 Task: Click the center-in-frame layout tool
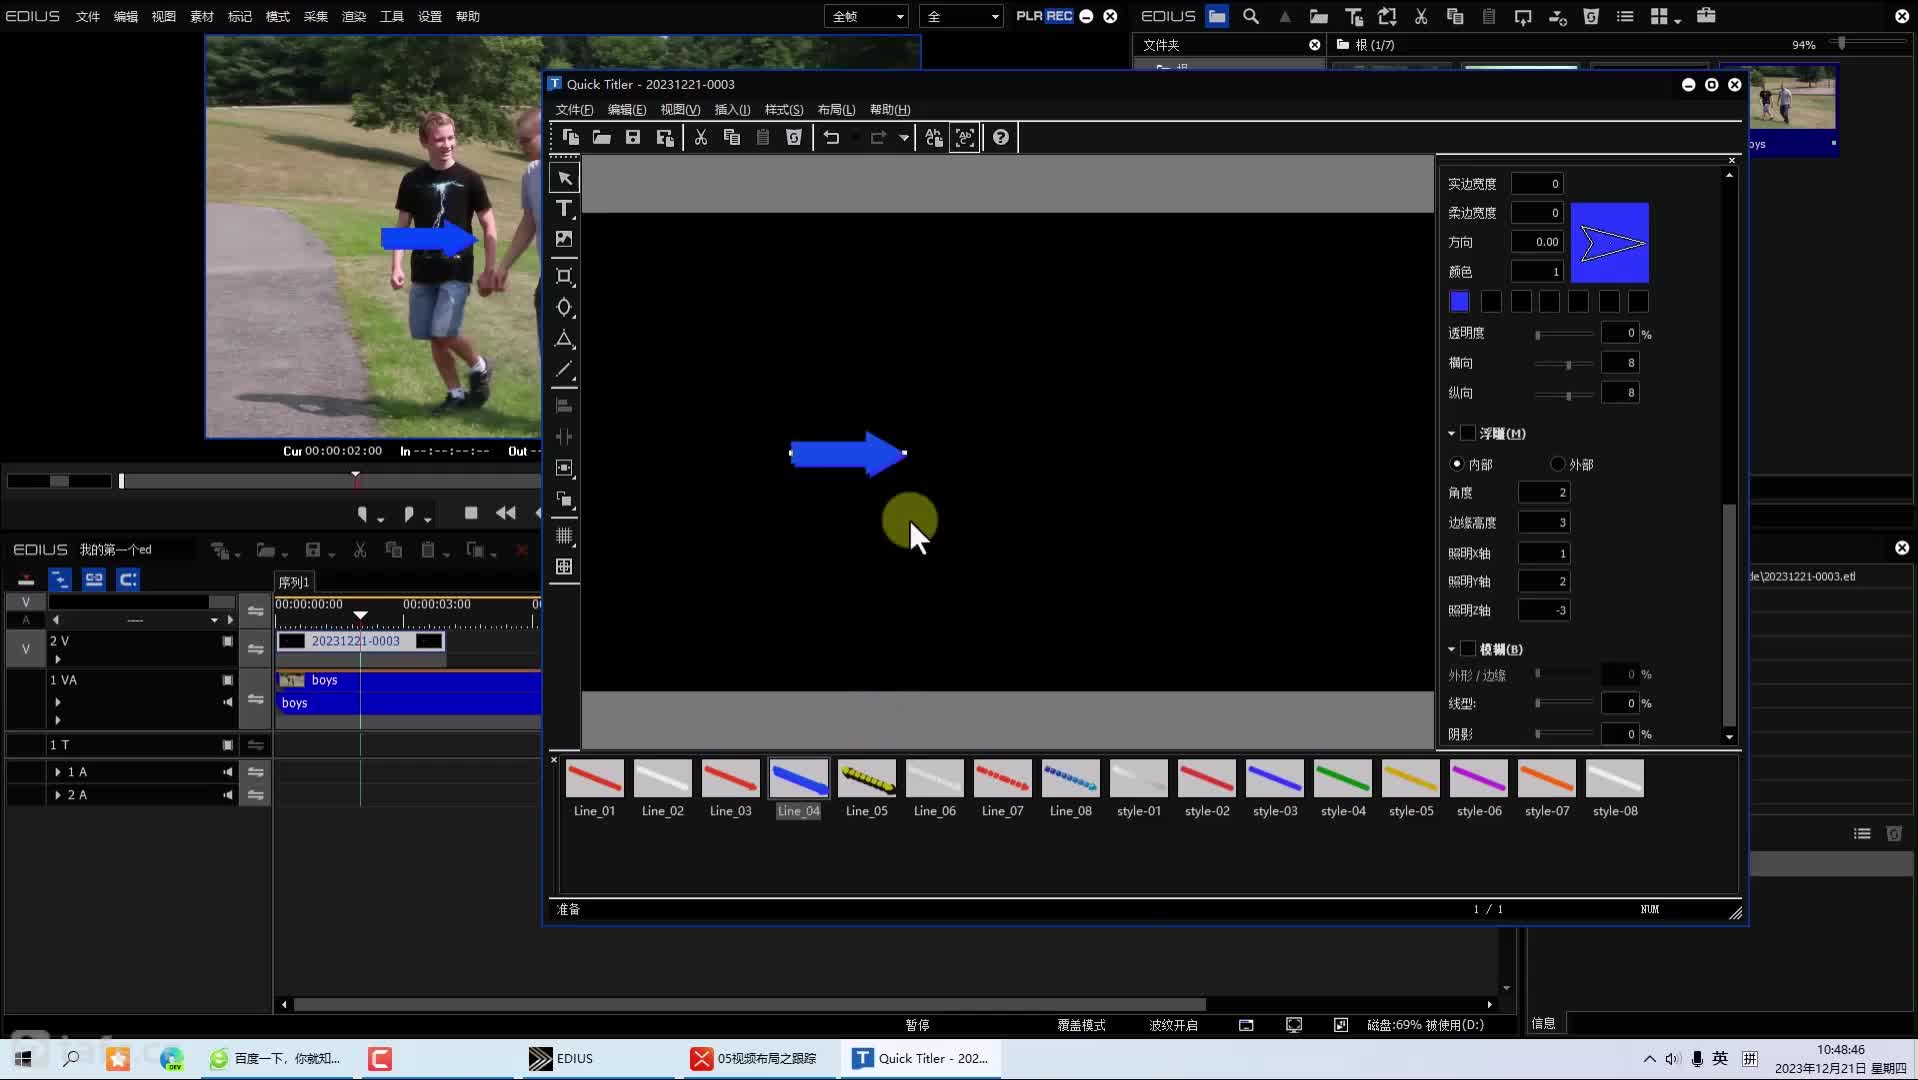pos(564,468)
